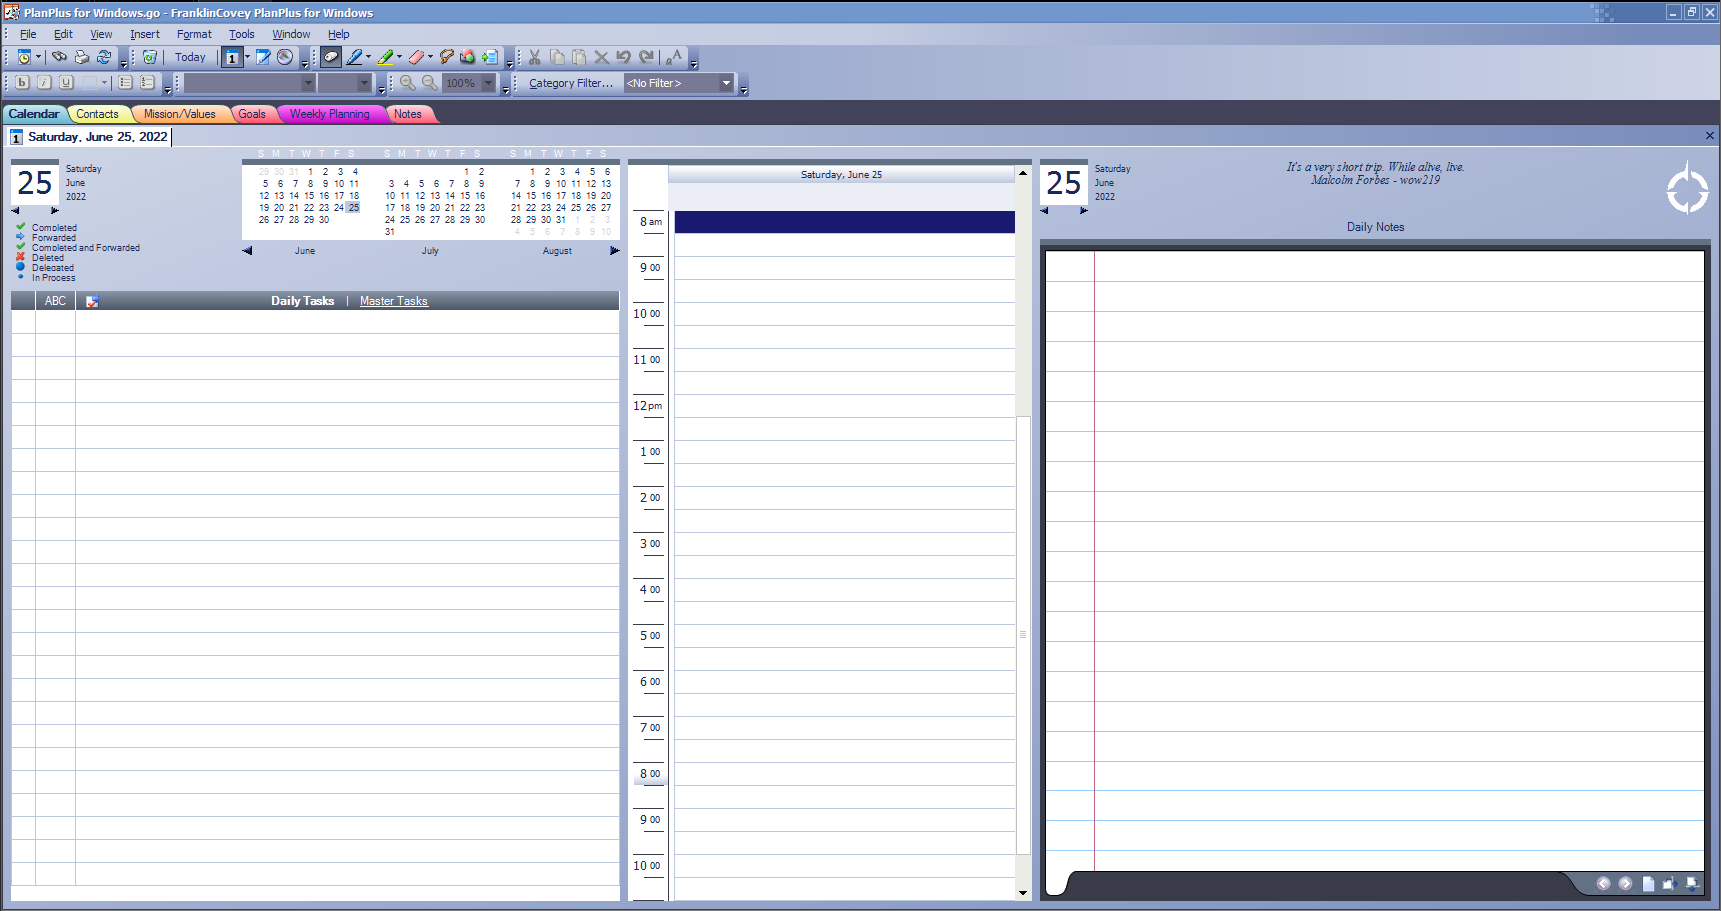Advance mini calendars using the right arrow

(x=614, y=251)
